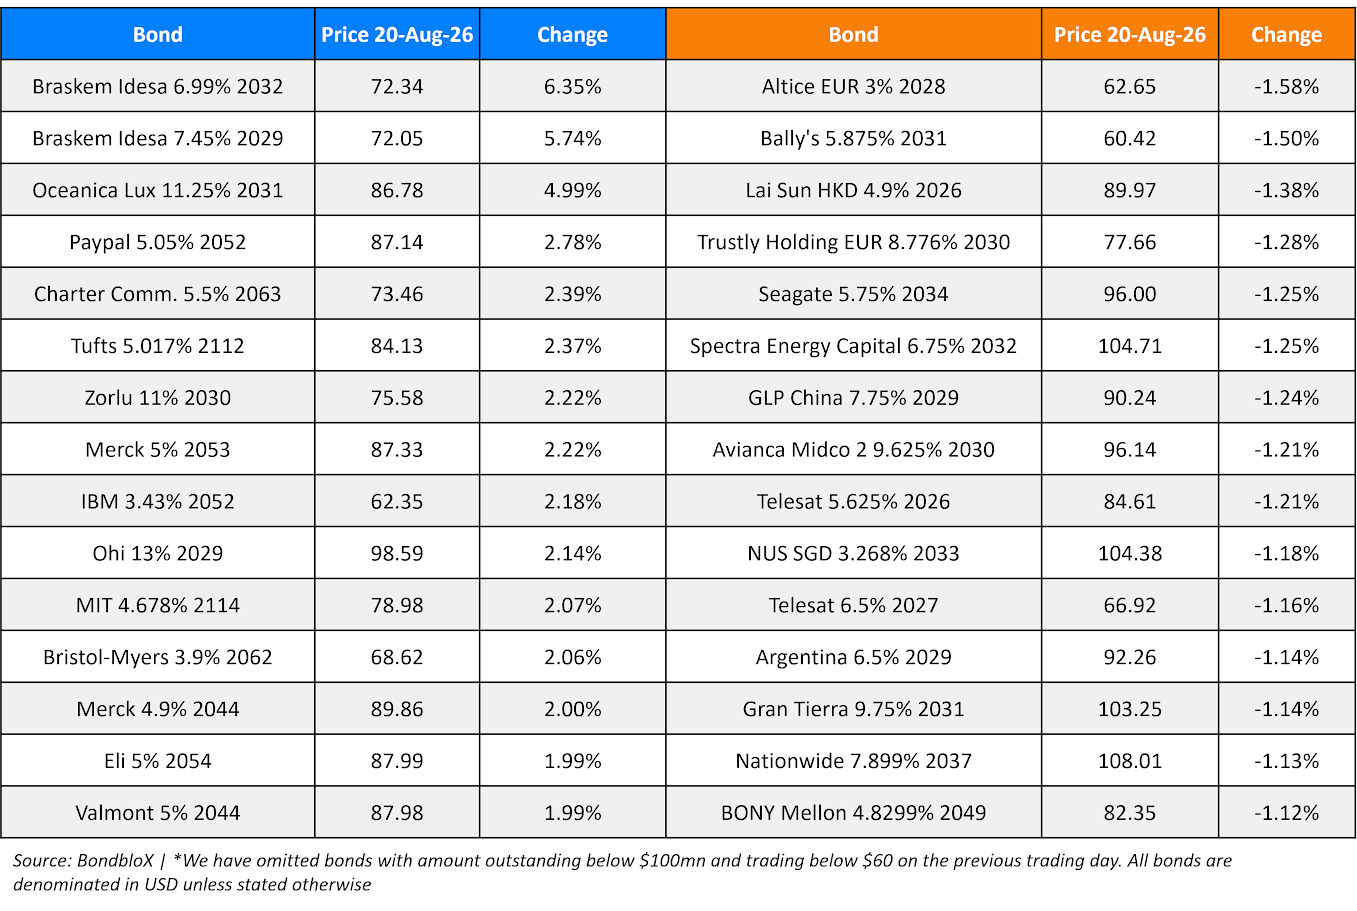
Task: Click the blue Bond column header
Action: [x=158, y=34]
